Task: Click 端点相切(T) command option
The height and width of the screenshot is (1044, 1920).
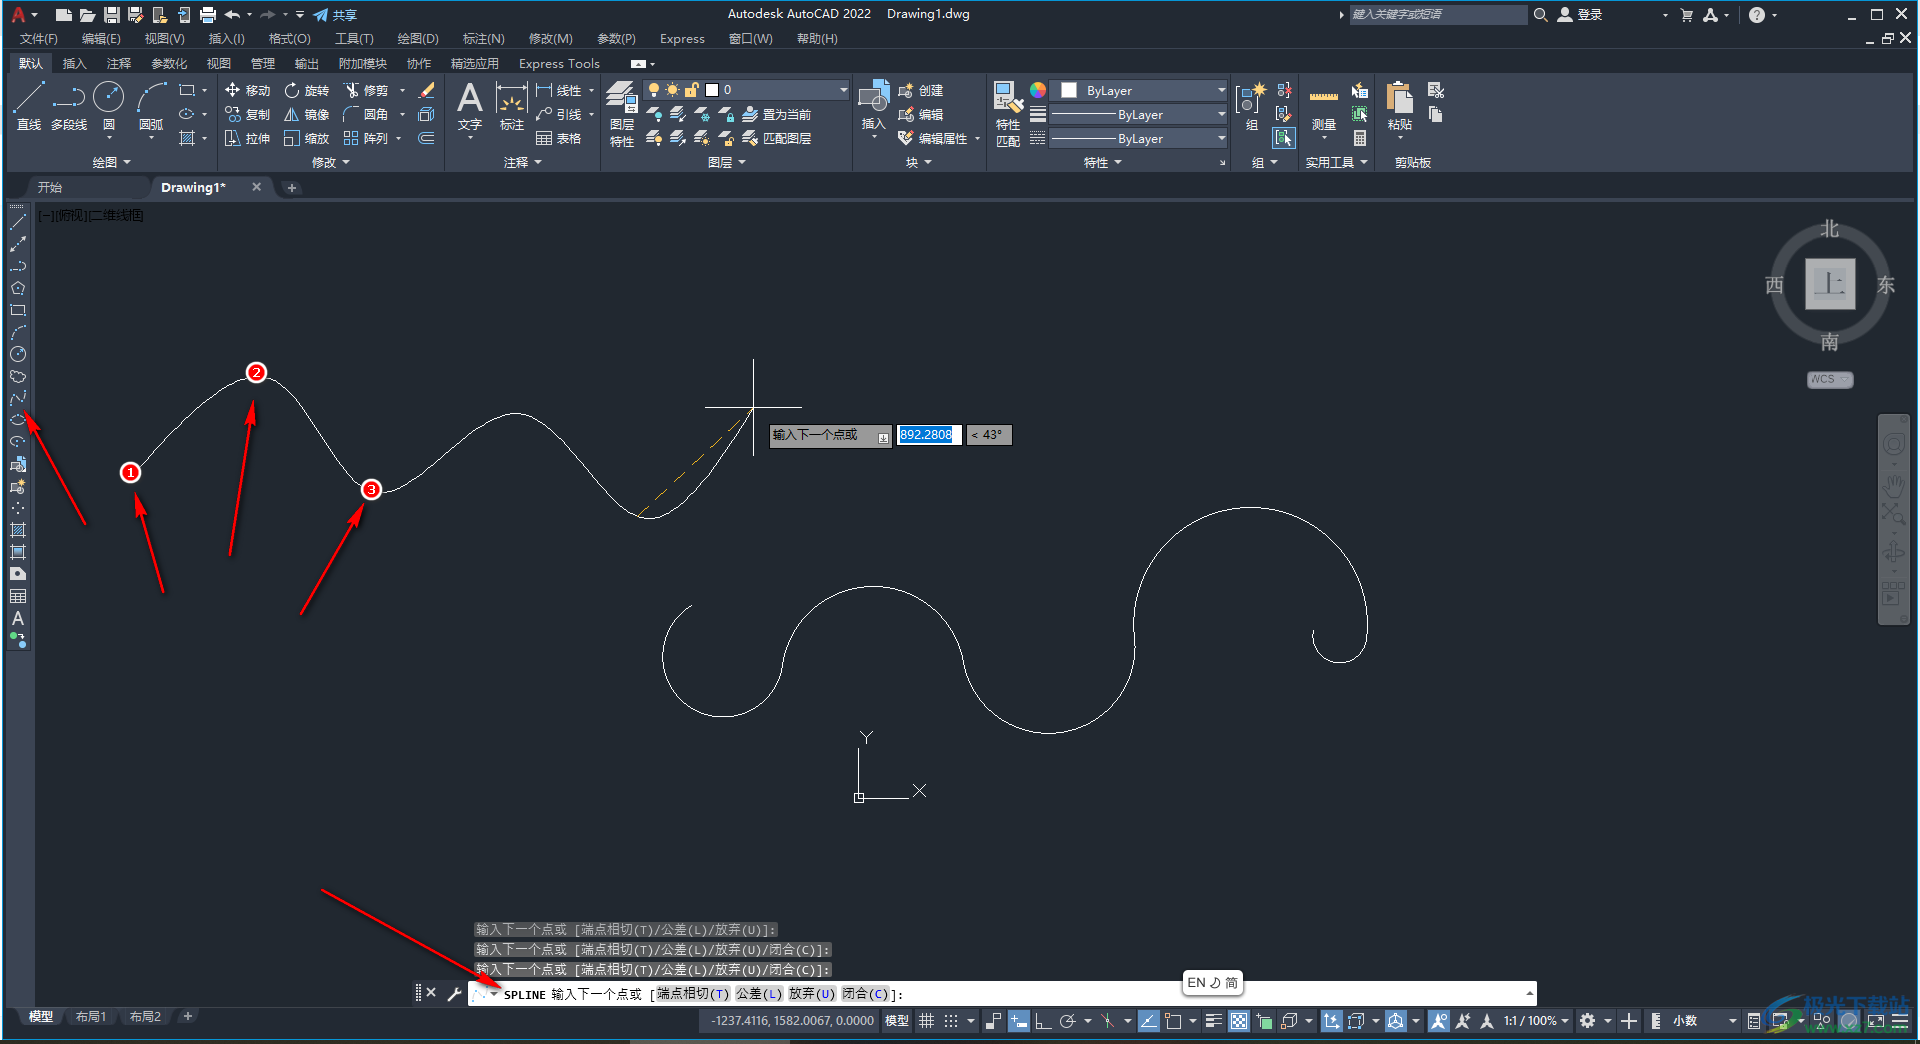Action: [x=692, y=994]
